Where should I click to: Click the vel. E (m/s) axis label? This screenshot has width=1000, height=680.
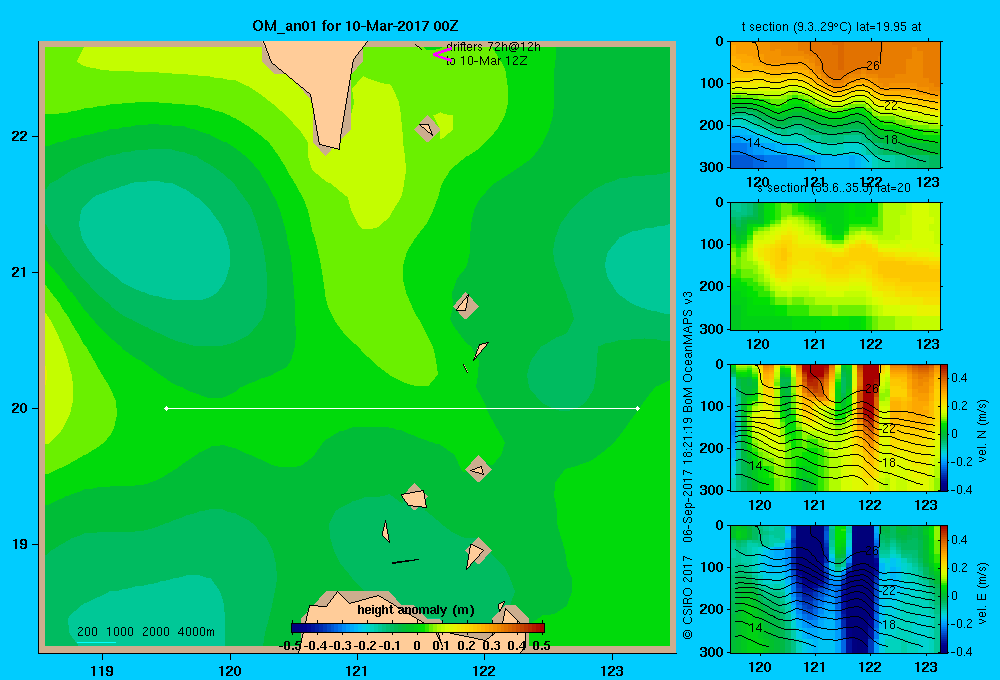pyautogui.click(x=983, y=593)
